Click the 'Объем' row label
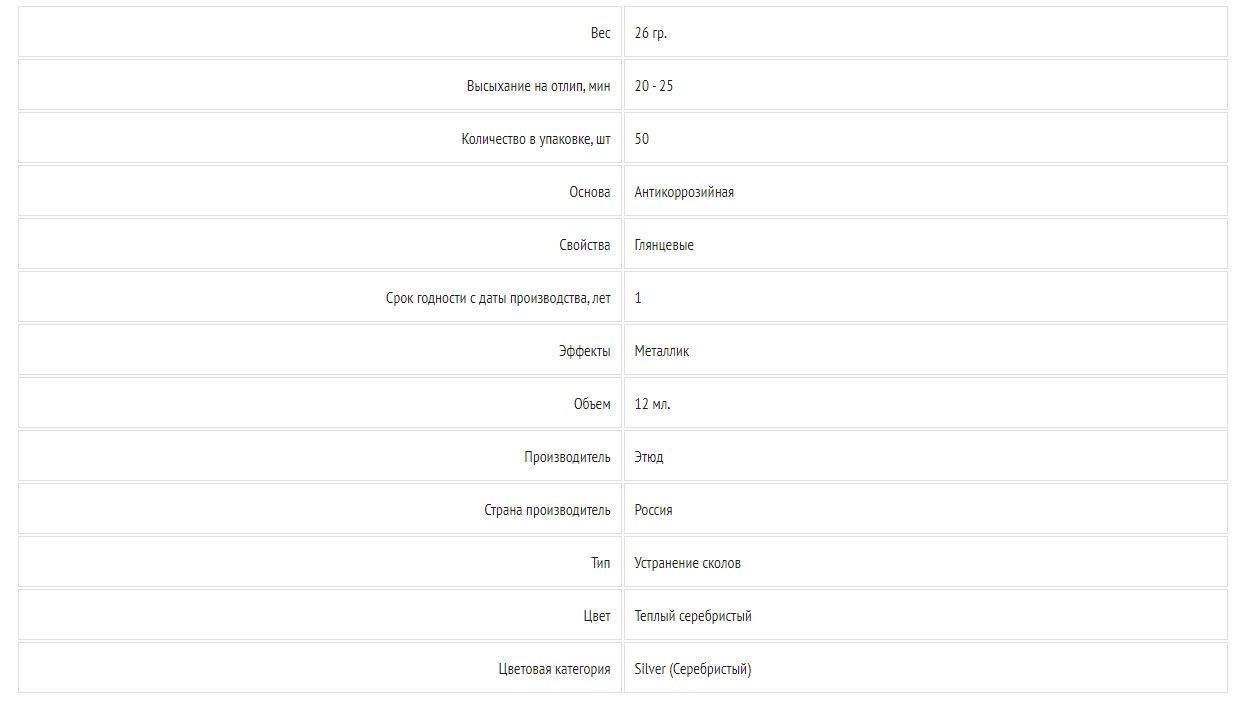The height and width of the screenshot is (708, 1247). pyautogui.click(x=592, y=404)
